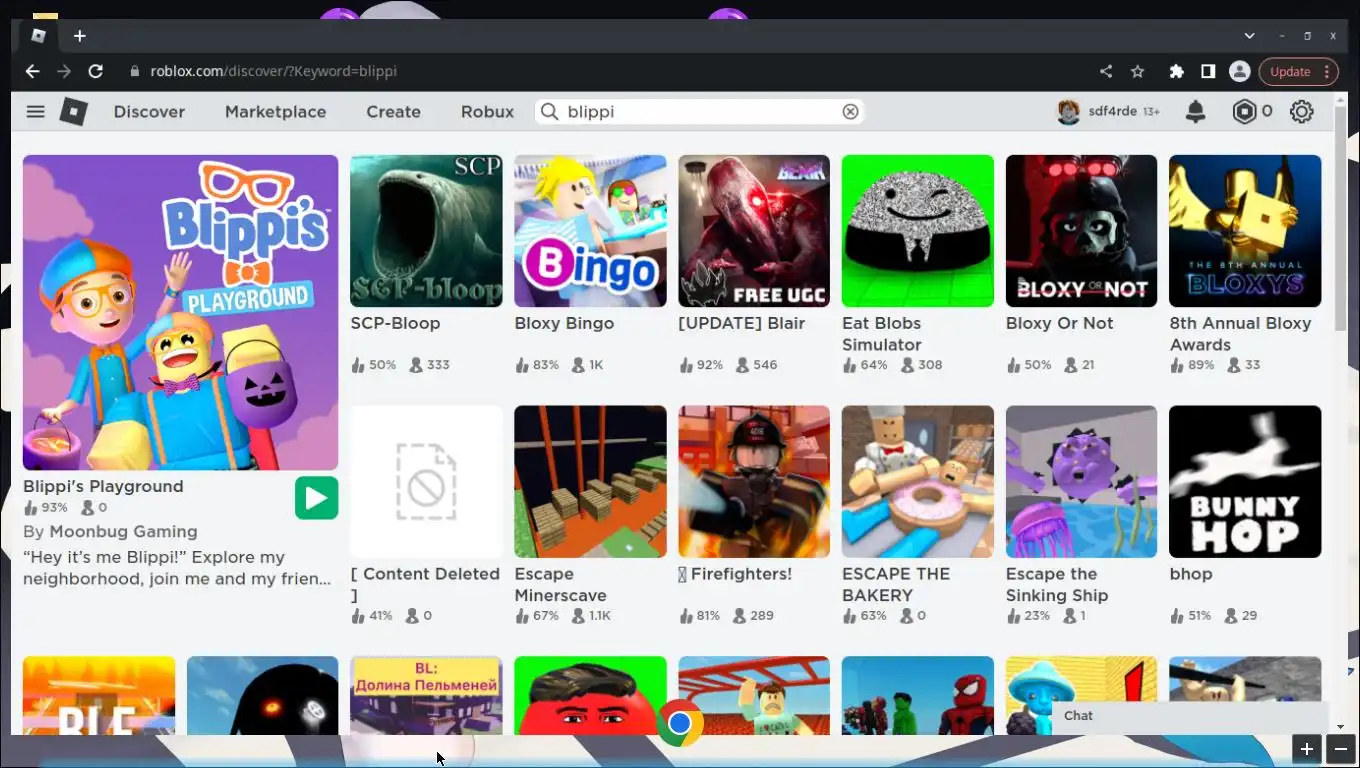Screen dimensions: 1360x768
Task: Open Blippi's Playground large thumbnail
Action: (x=180, y=312)
